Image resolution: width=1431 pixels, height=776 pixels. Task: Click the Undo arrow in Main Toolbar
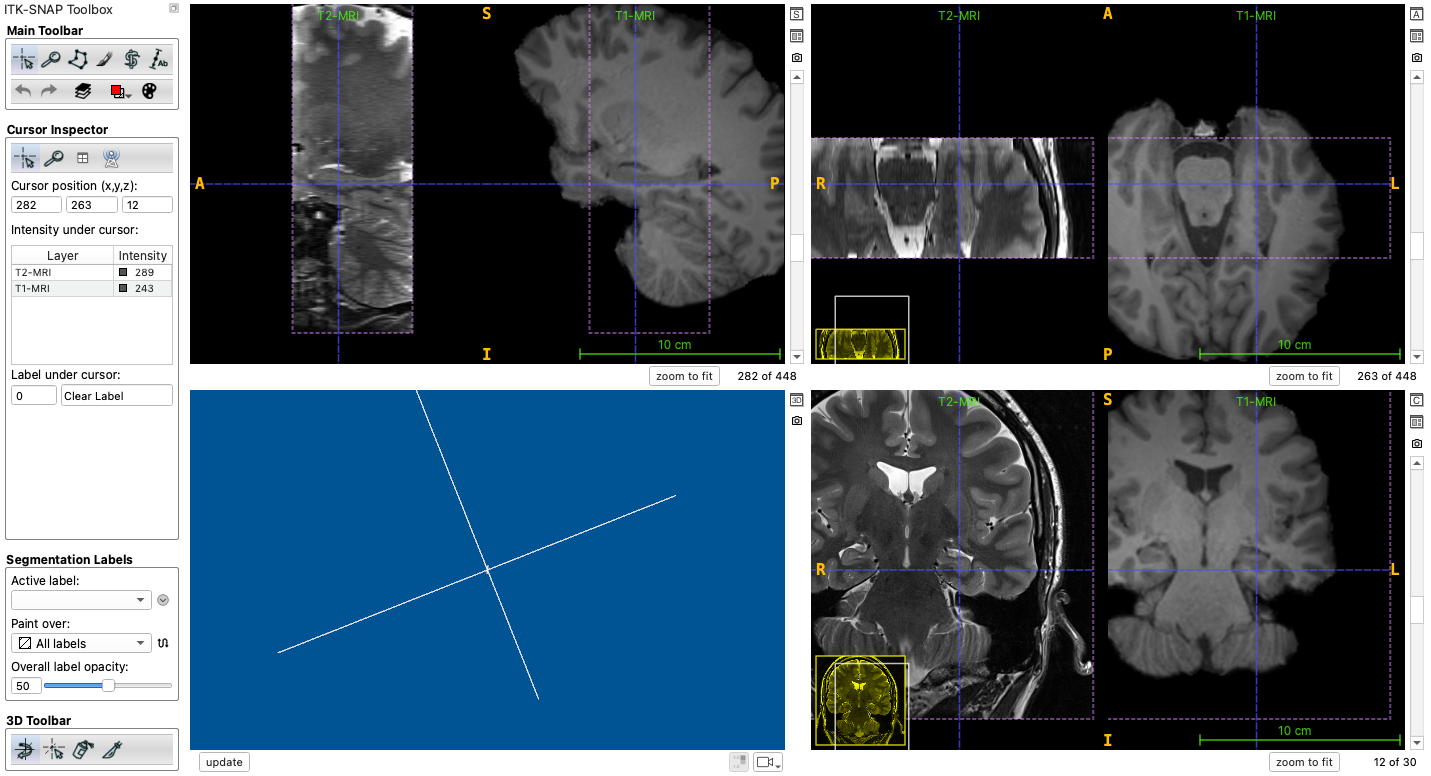click(23, 91)
